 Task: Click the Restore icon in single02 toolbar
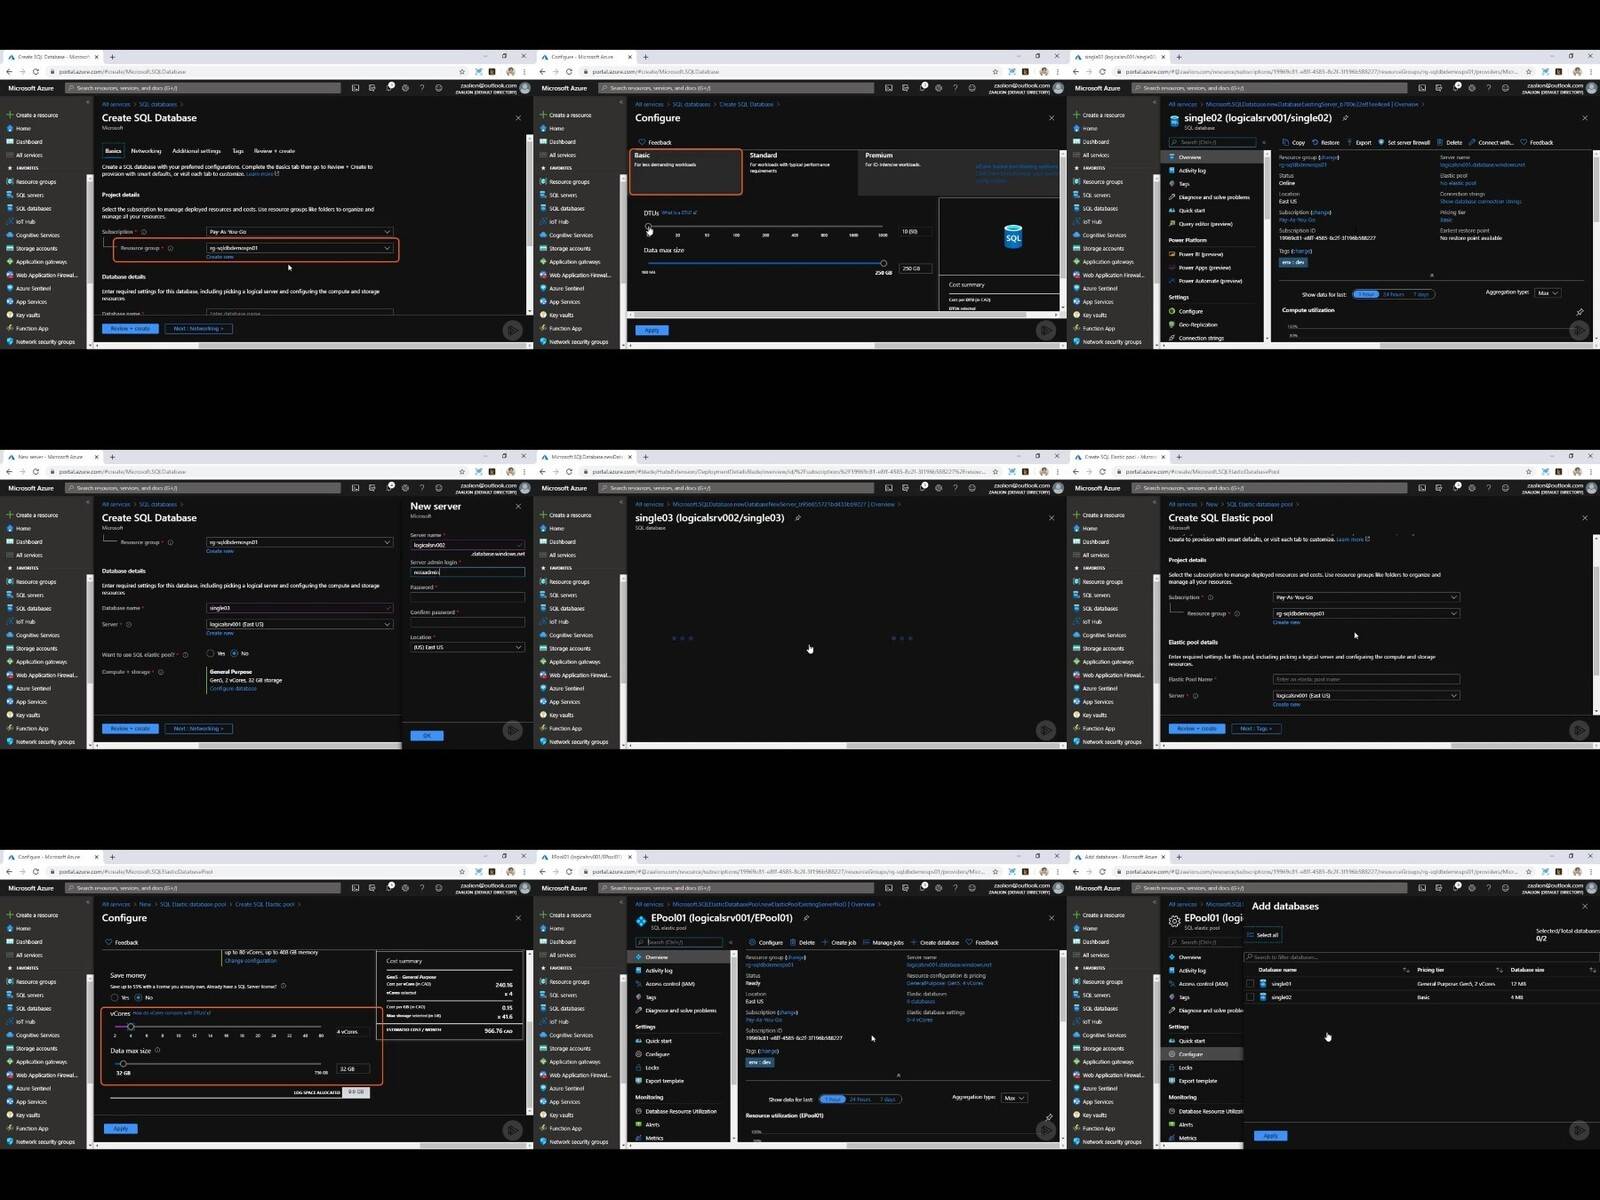(1315, 142)
